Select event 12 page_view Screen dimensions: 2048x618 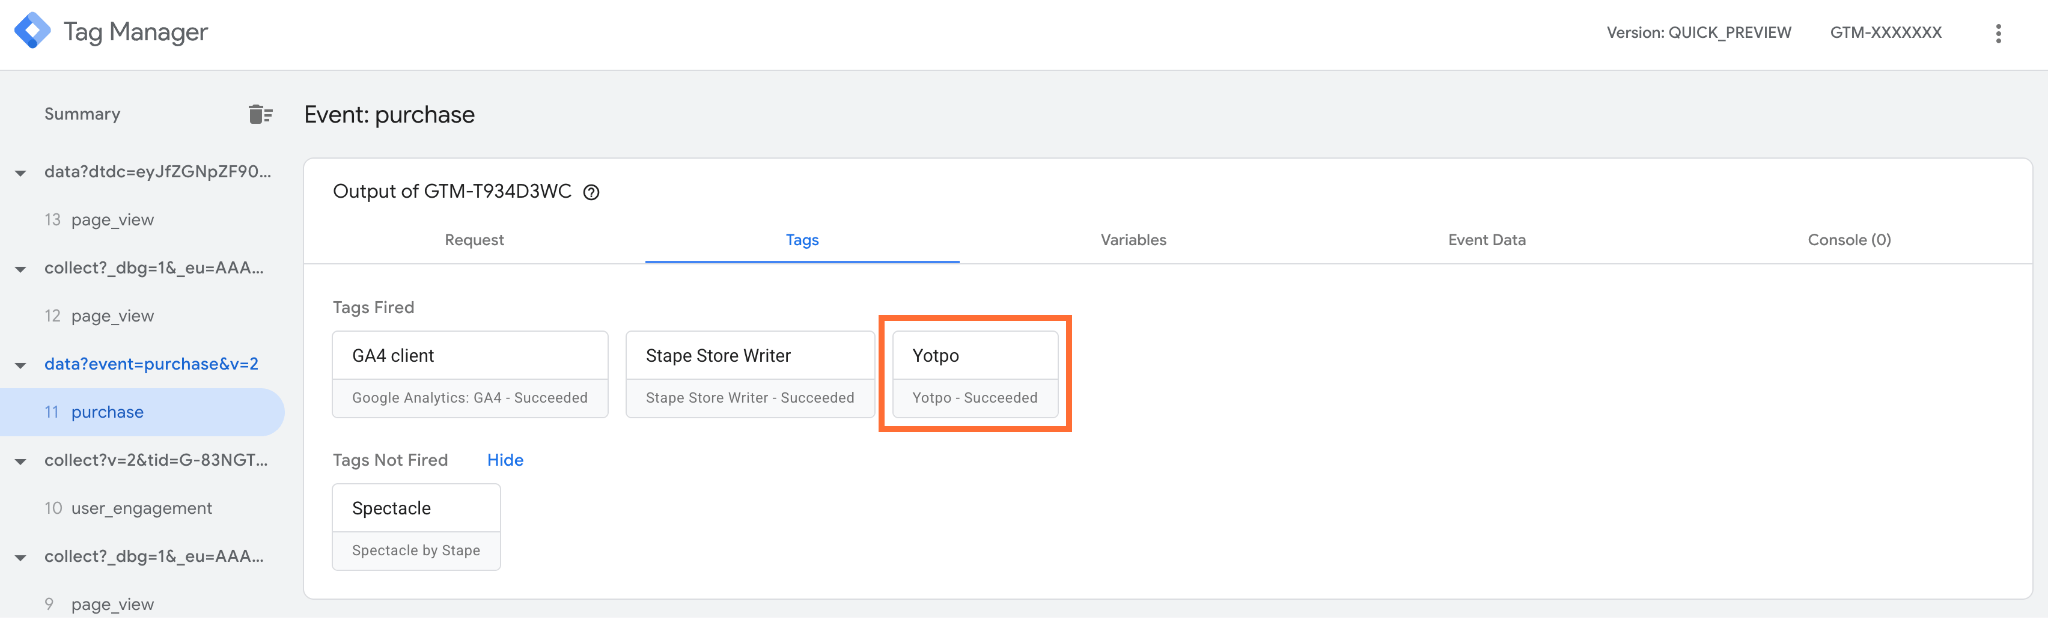pos(142,316)
